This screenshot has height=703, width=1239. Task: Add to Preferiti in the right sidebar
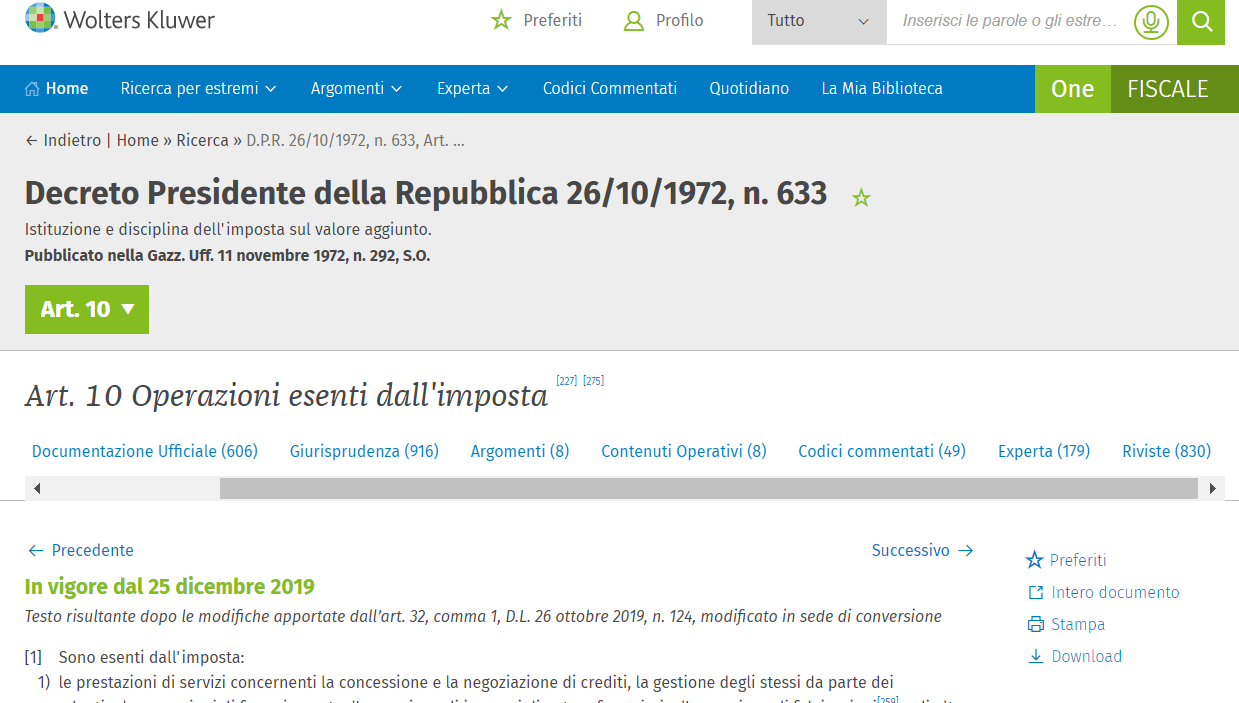[1066, 560]
